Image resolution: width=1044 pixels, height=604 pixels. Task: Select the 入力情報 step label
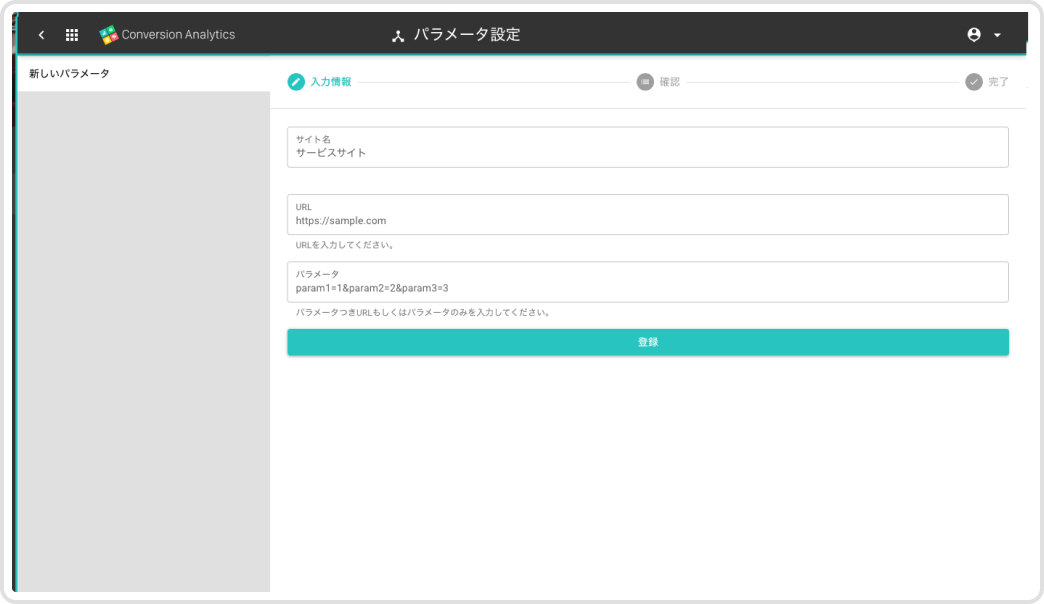(x=331, y=82)
